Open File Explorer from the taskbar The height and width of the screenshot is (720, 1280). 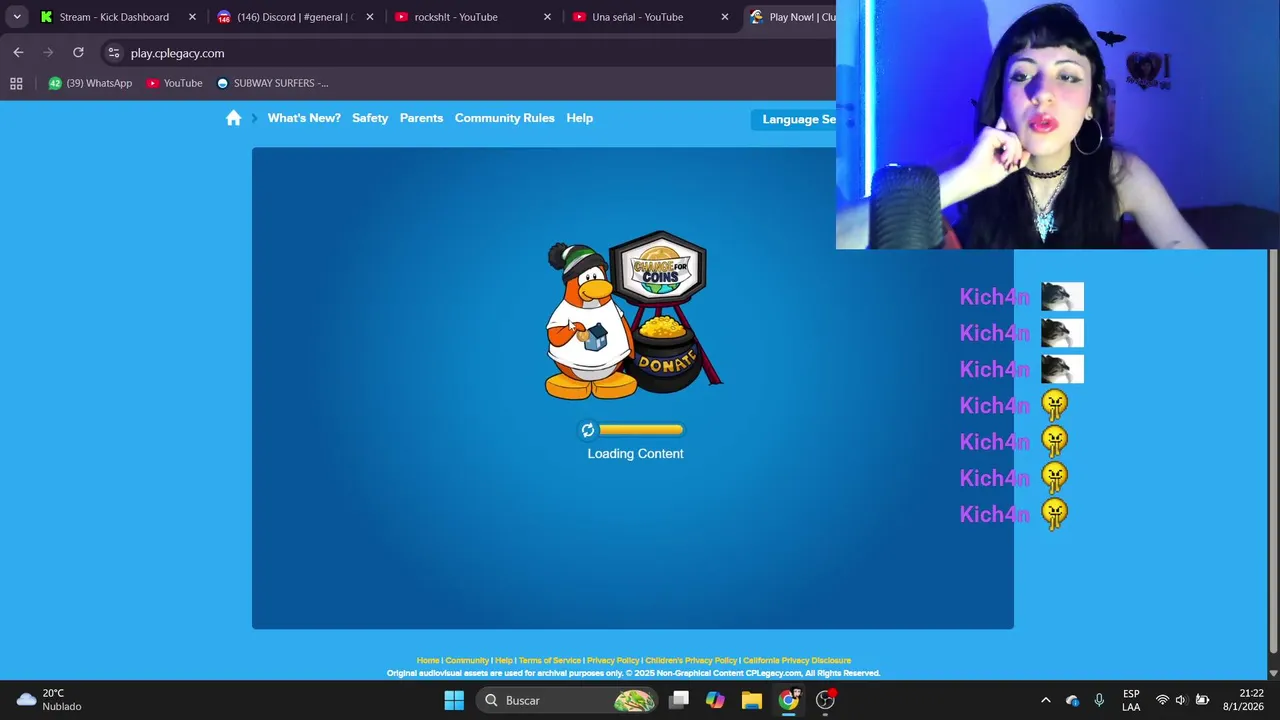click(x=752, y=700)
